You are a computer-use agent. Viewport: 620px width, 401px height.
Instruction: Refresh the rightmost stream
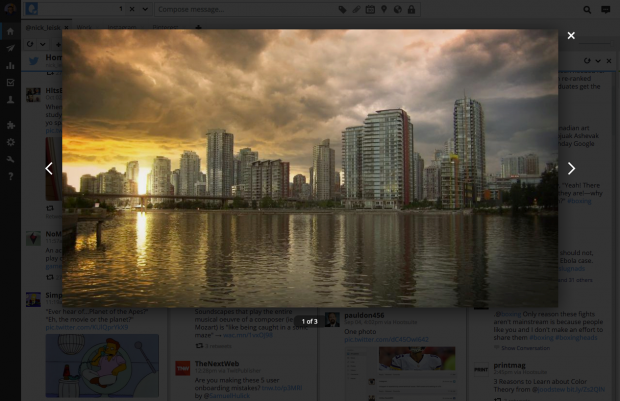587,61
